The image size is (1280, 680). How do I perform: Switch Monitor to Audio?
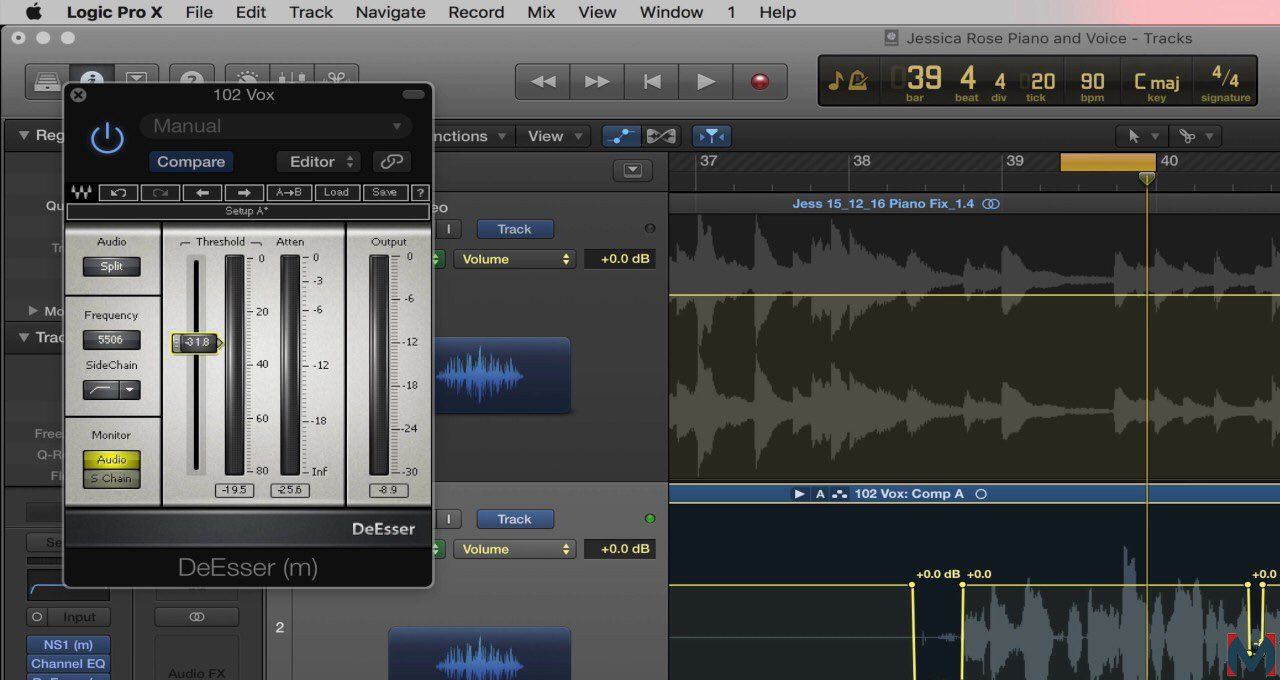pyautogui.click(x=112, y=460)
